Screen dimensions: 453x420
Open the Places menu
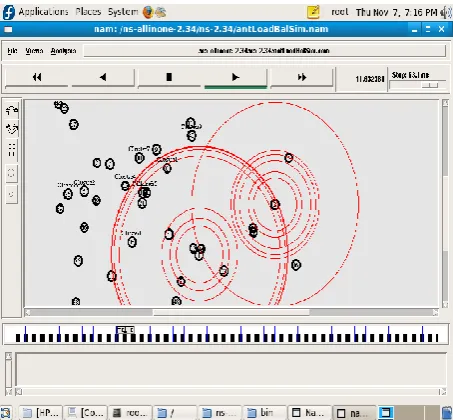pos(88,12)
